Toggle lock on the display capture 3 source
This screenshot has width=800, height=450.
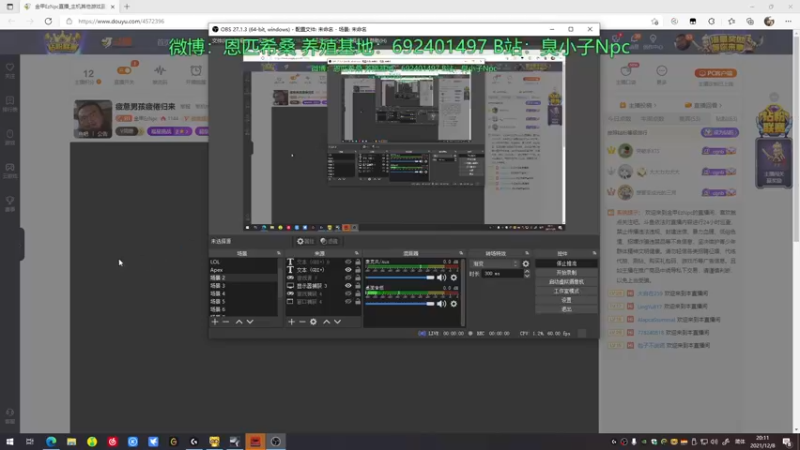(358, 286)
